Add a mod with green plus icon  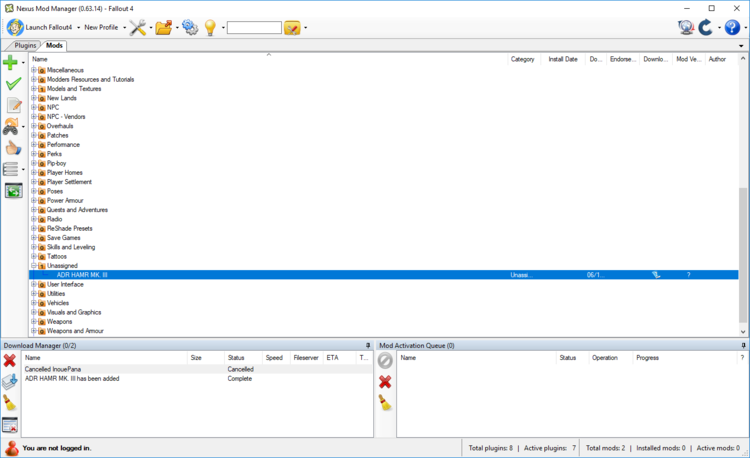pos(10,62)
